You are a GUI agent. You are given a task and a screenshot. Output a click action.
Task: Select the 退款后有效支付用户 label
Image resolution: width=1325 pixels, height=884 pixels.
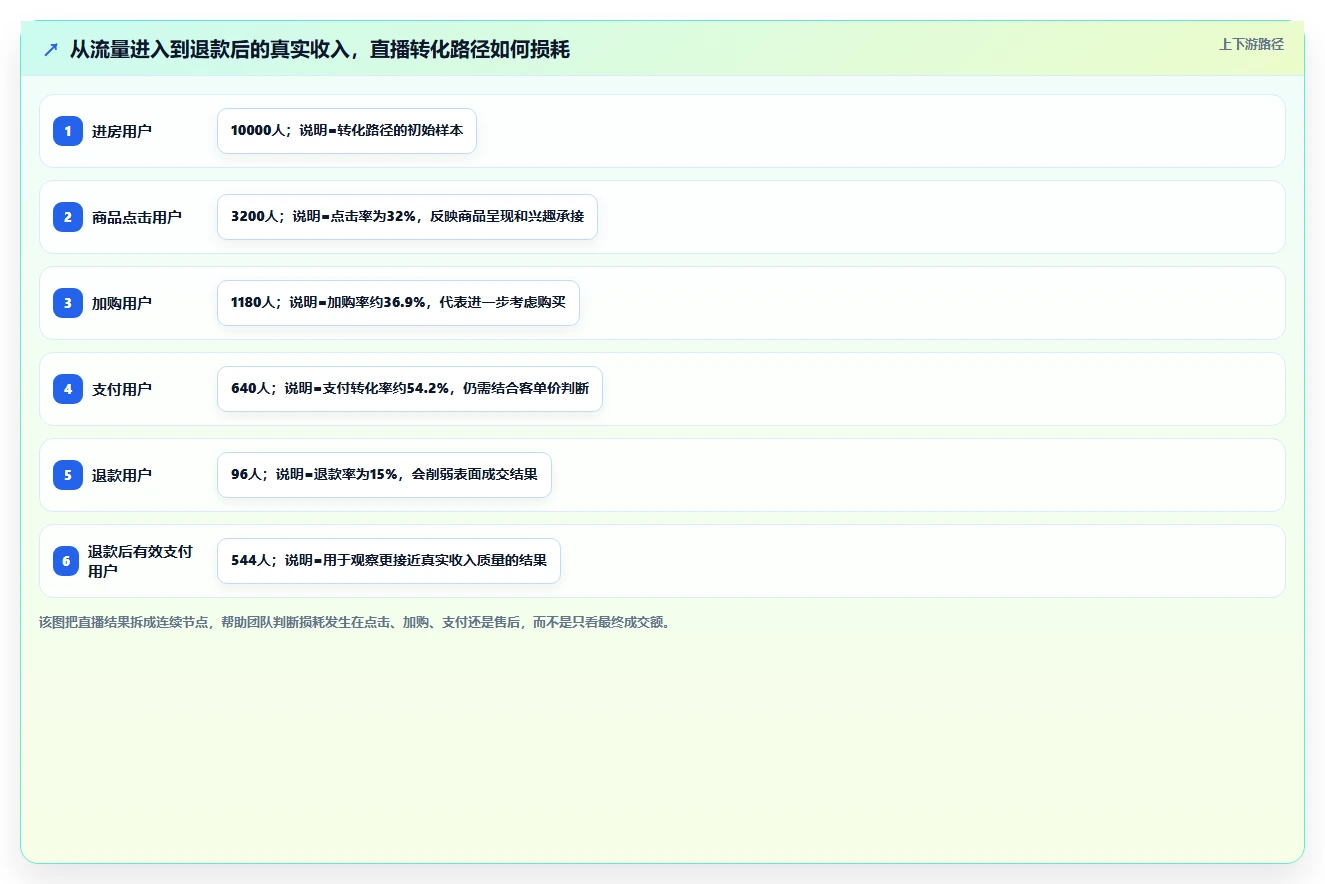pos(140,561)
